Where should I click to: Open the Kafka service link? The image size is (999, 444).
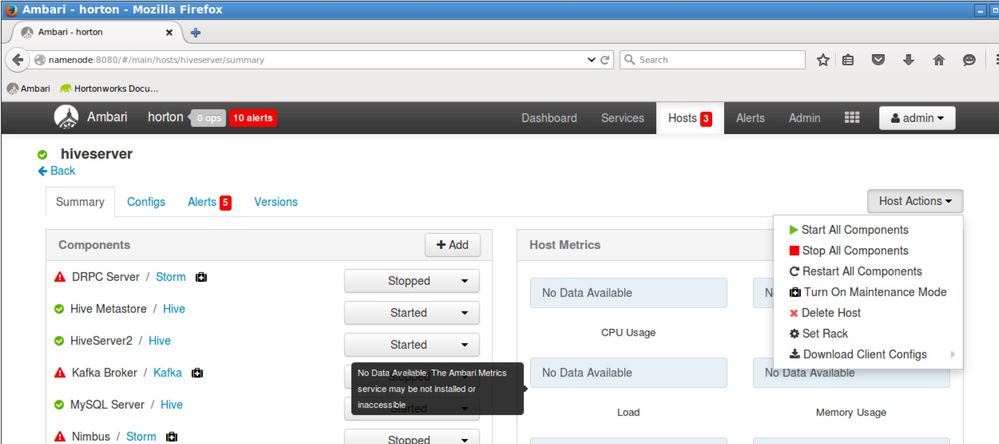[x=168, y=373]
